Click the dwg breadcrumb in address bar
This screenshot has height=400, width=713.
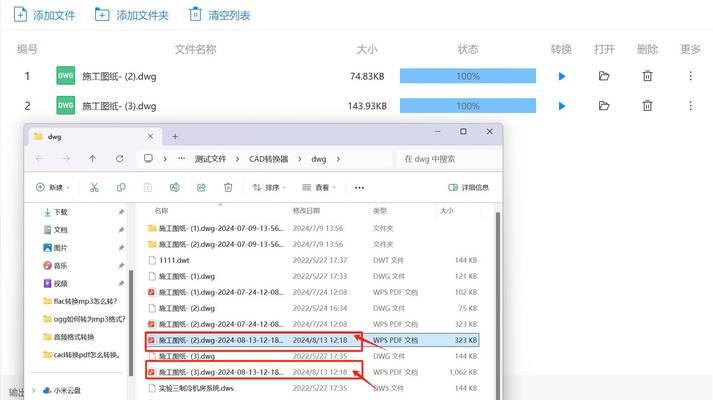tap(319, 159)
